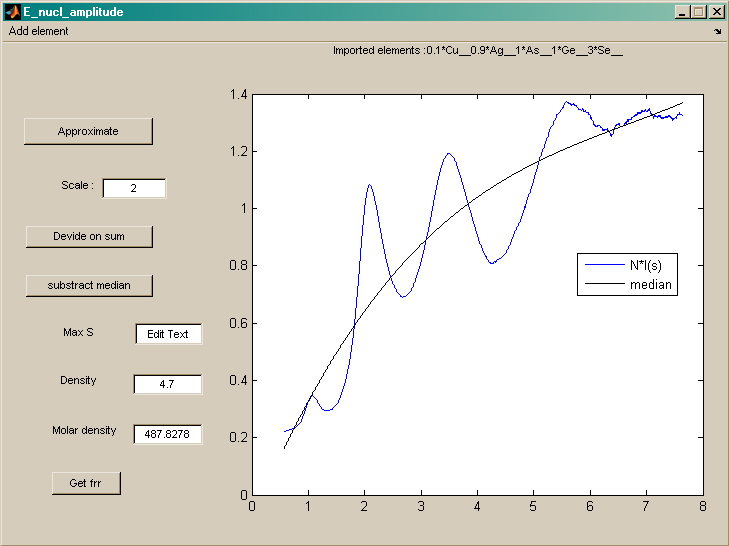The image size is (729, 546).
Task: Click the MATLAB icon in title bar
Action: pos(13,12)
